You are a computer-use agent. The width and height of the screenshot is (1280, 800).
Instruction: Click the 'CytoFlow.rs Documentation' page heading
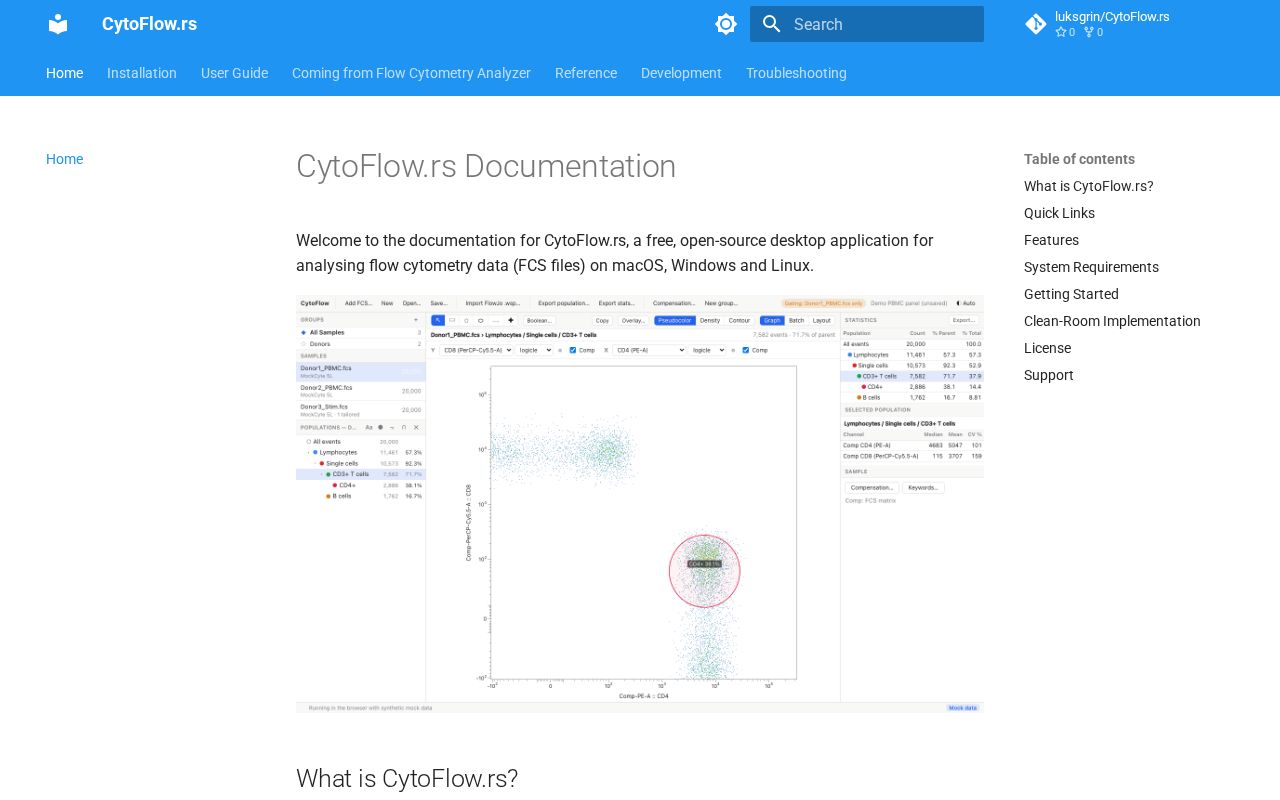[486, 166]
